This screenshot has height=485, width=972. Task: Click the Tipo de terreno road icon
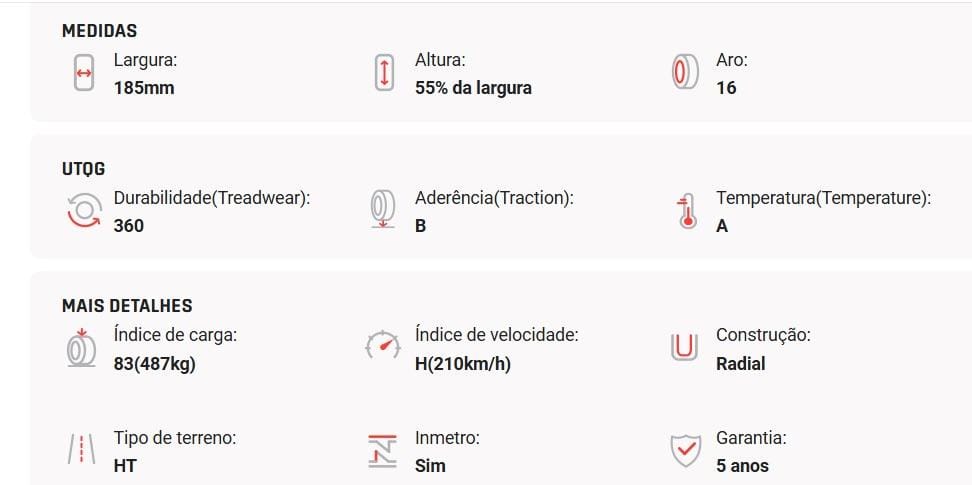point(81,450)
